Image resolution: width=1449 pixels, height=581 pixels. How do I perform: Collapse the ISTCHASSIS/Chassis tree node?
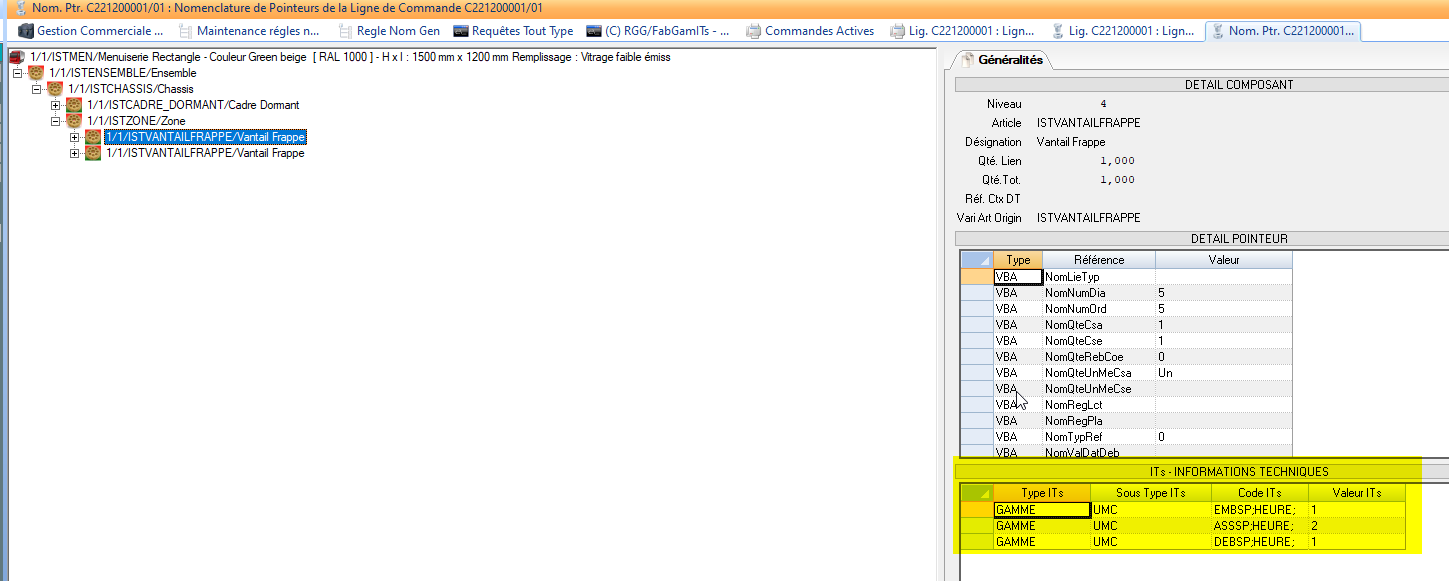(x=37, y=89)
